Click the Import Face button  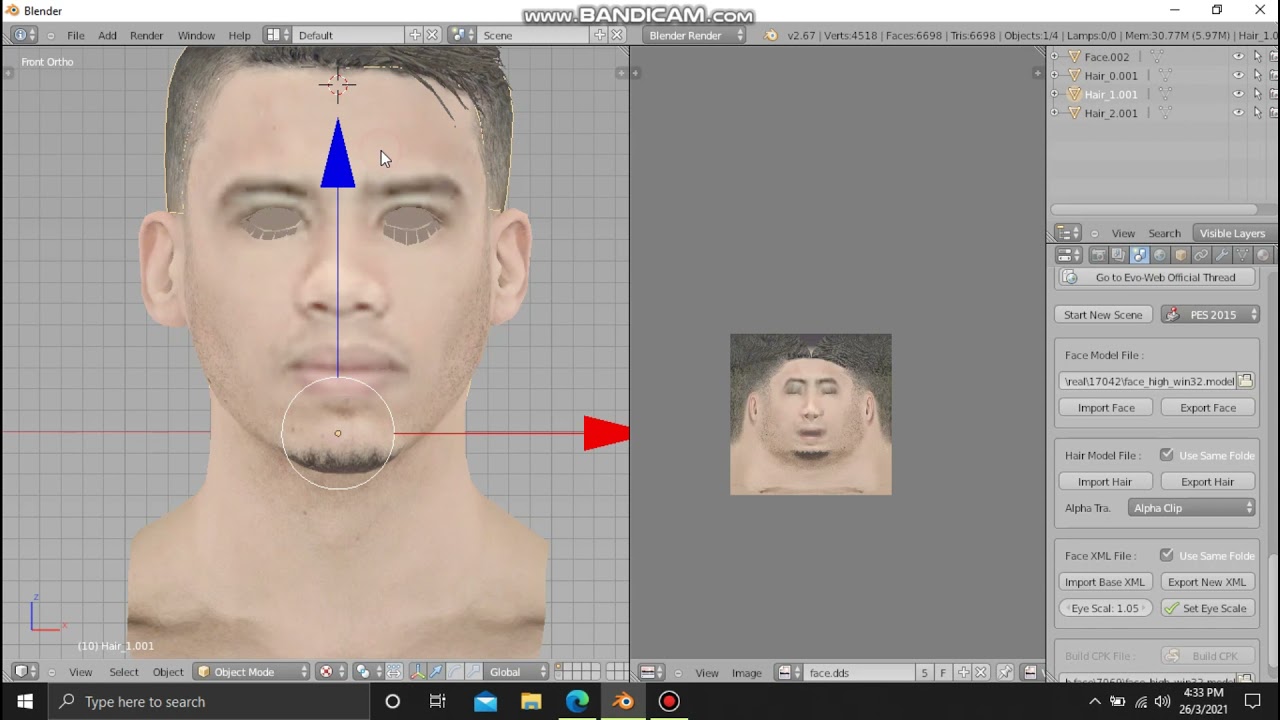point(1106,408)
